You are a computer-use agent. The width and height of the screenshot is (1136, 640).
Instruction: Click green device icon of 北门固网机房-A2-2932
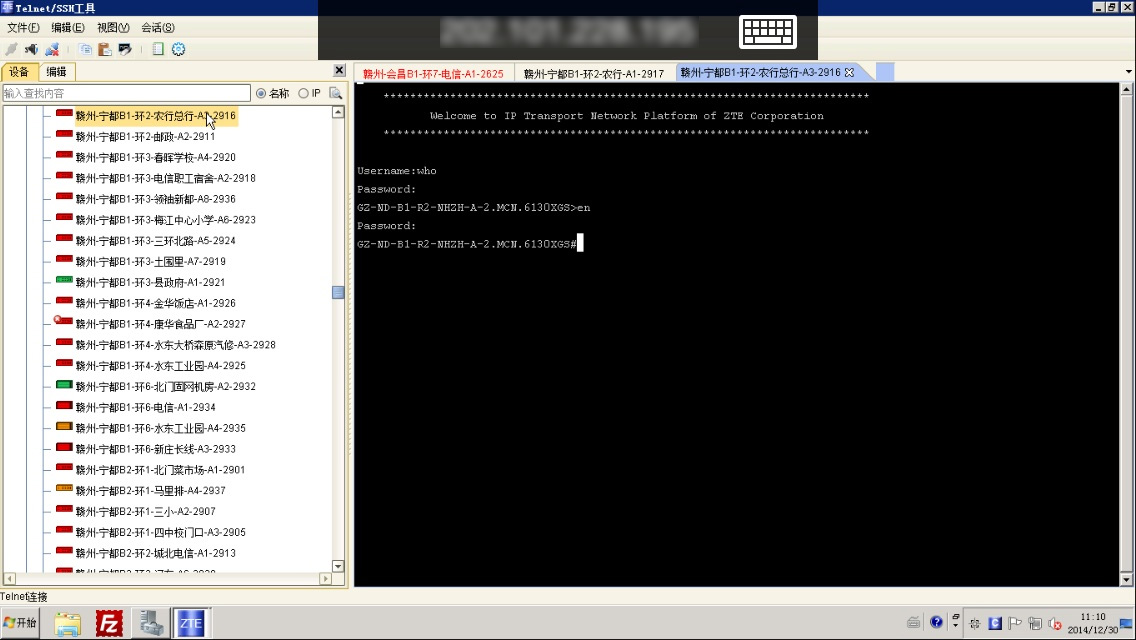coord(64,385)
